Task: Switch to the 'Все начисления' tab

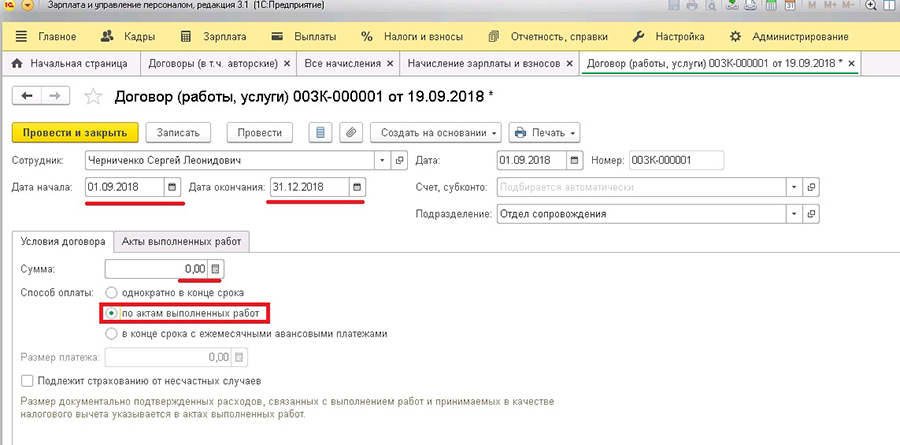Action: tap(342, 63)
